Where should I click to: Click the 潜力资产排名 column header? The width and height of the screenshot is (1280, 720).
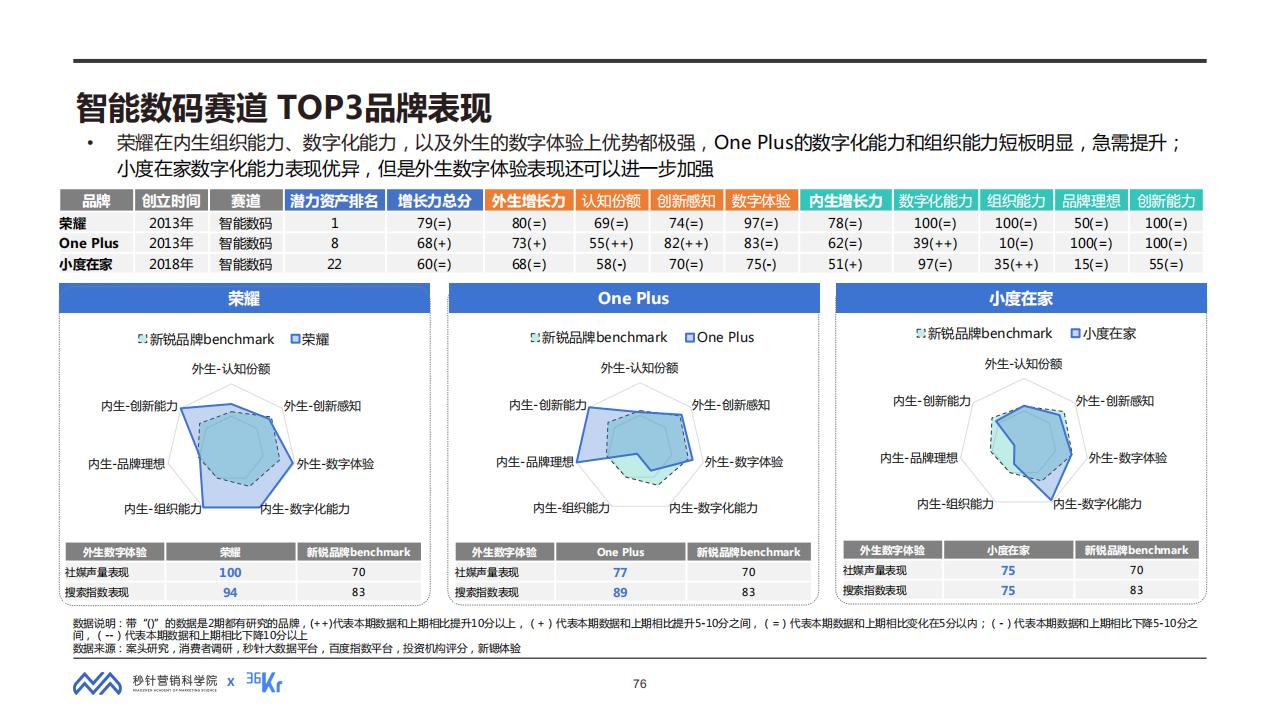(x=334, y=201)
